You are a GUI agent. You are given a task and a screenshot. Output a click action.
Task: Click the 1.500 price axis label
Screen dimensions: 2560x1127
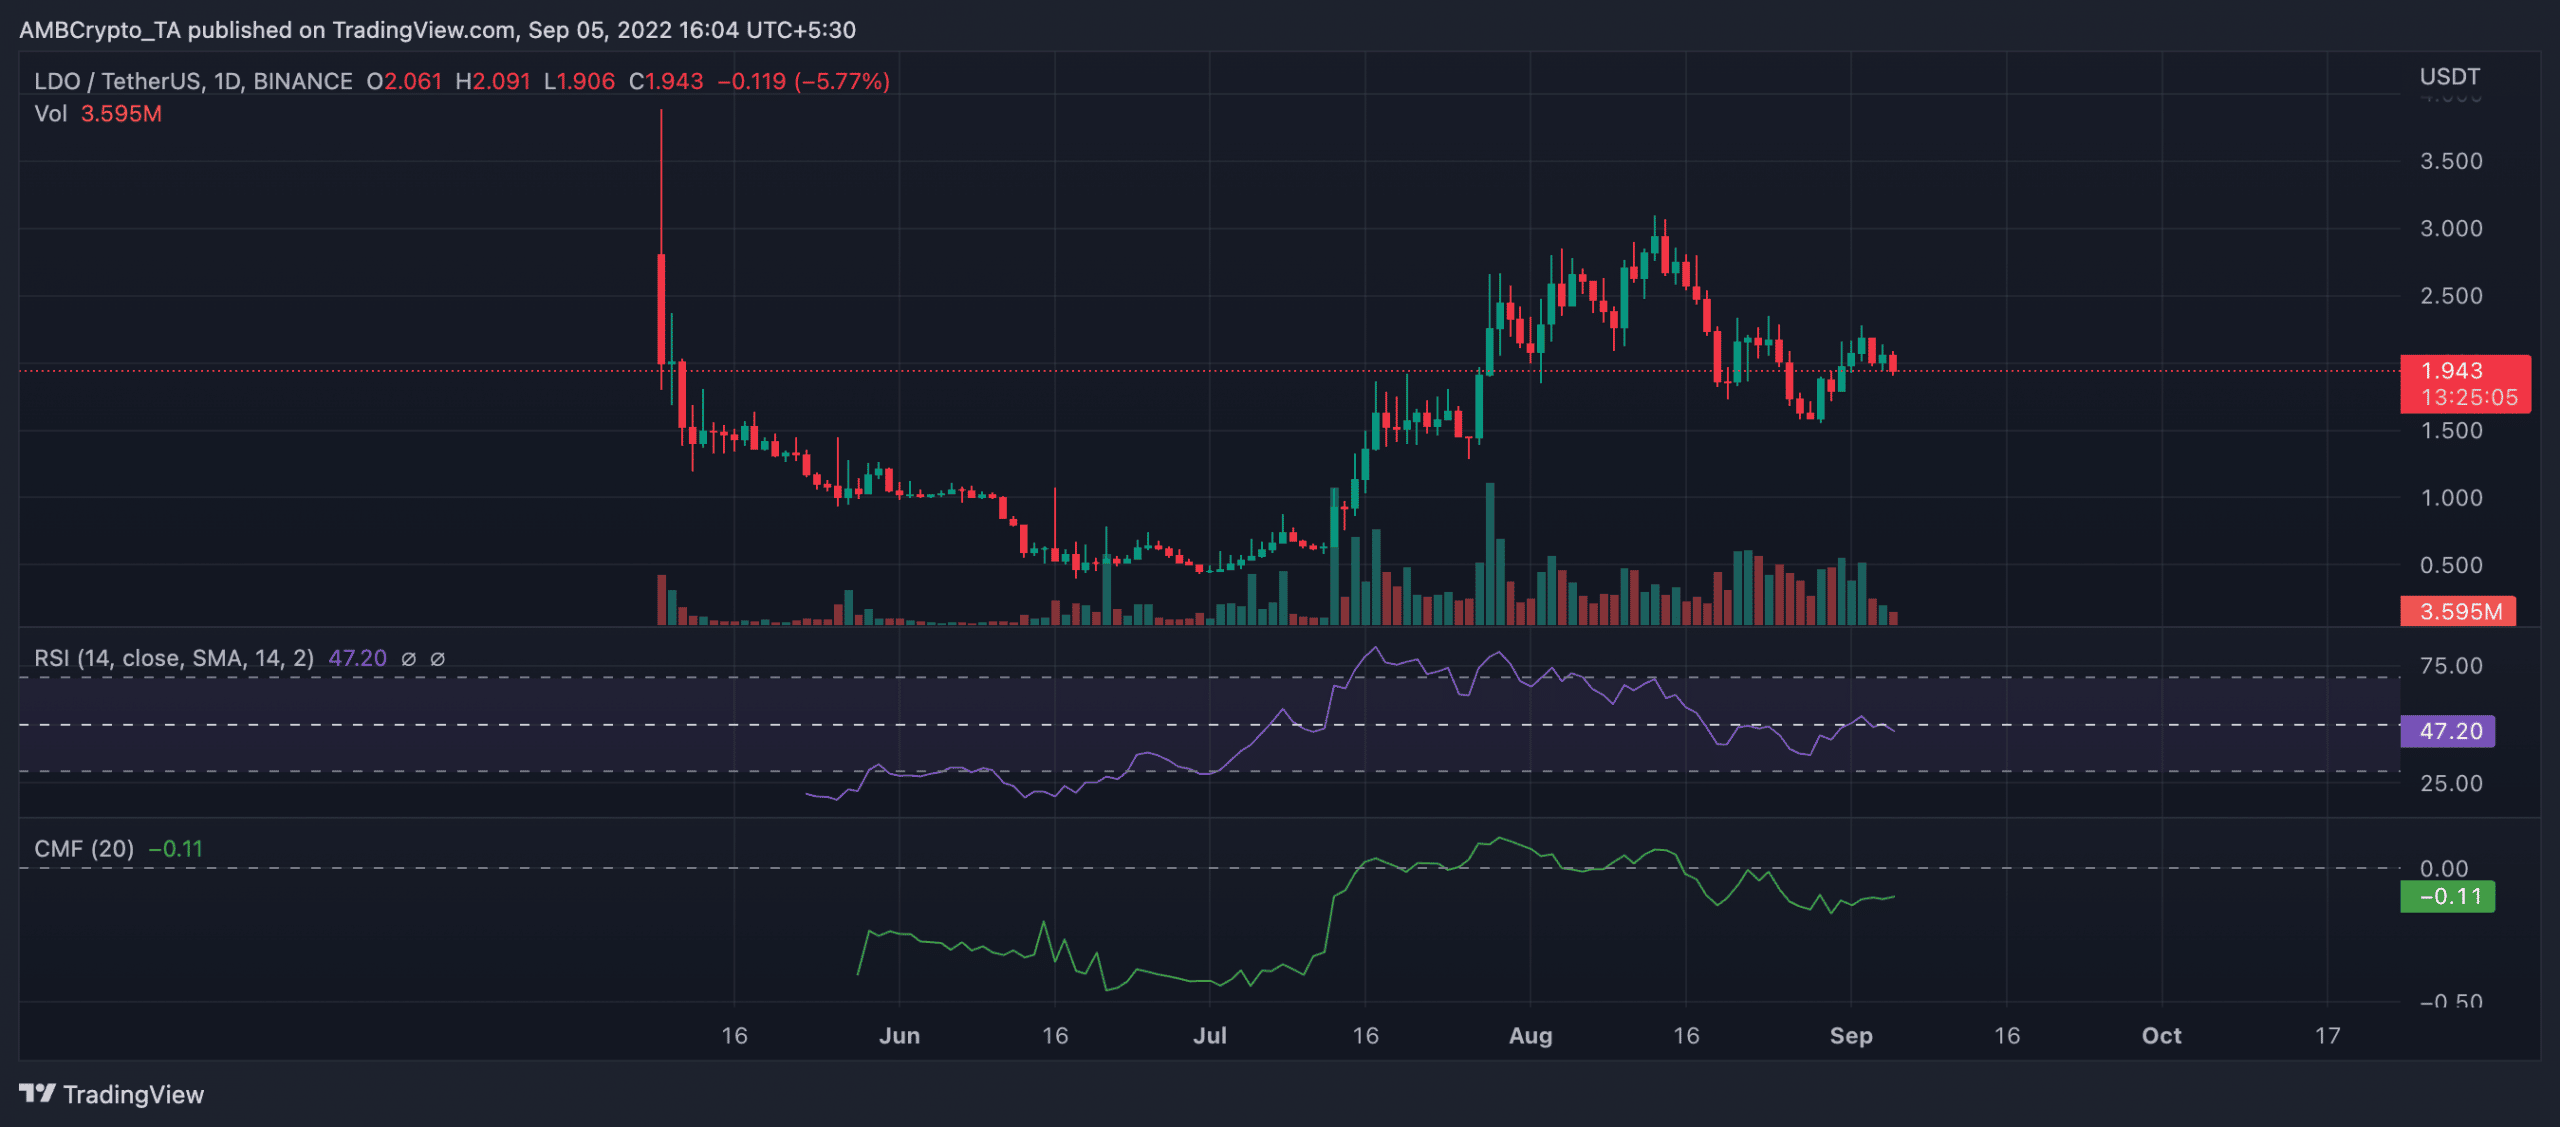pyautogui.click(x=2451, y=431)
